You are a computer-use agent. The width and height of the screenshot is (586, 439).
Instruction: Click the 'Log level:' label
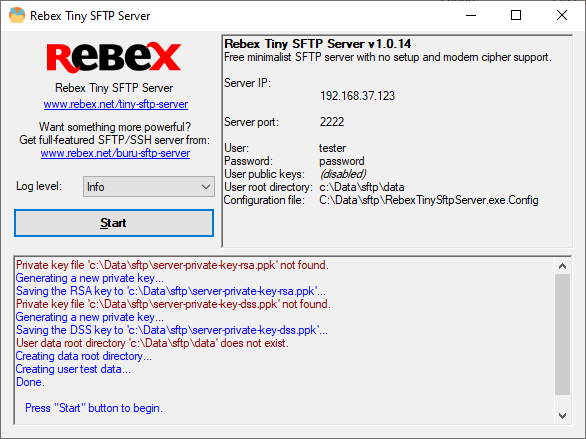(x=39, y=186)
